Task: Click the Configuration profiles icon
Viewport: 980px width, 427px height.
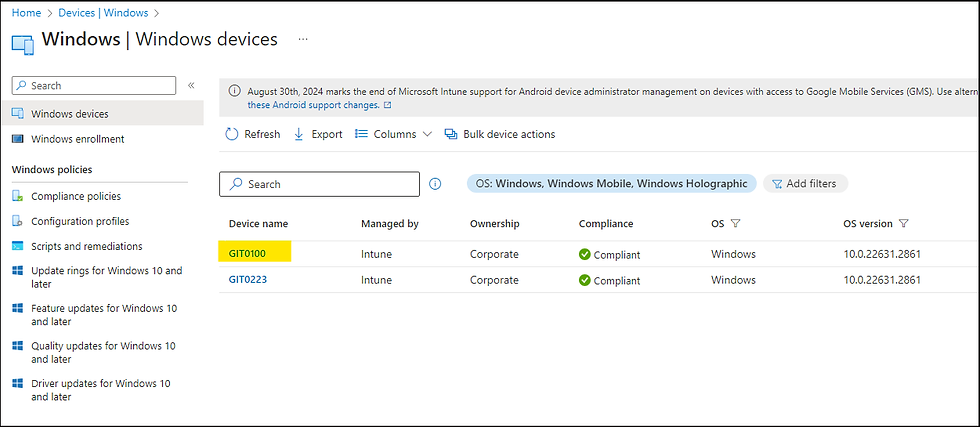Action: point(18,221)
